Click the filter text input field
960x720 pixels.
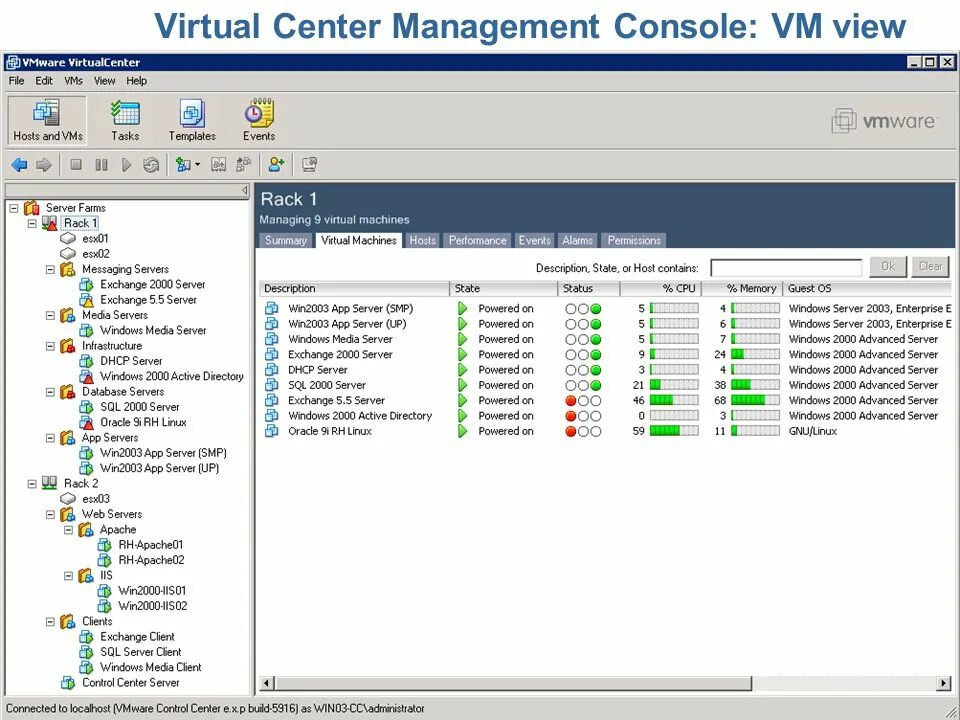click(x=786, y=268)
